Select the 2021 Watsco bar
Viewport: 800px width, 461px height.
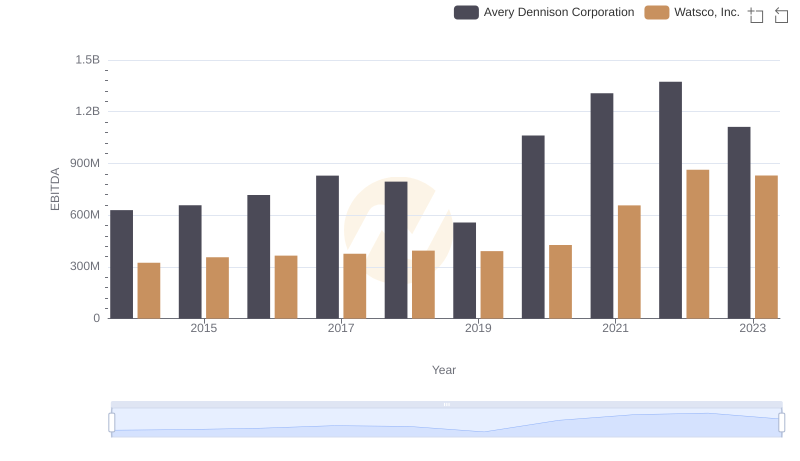pos(629,262)
